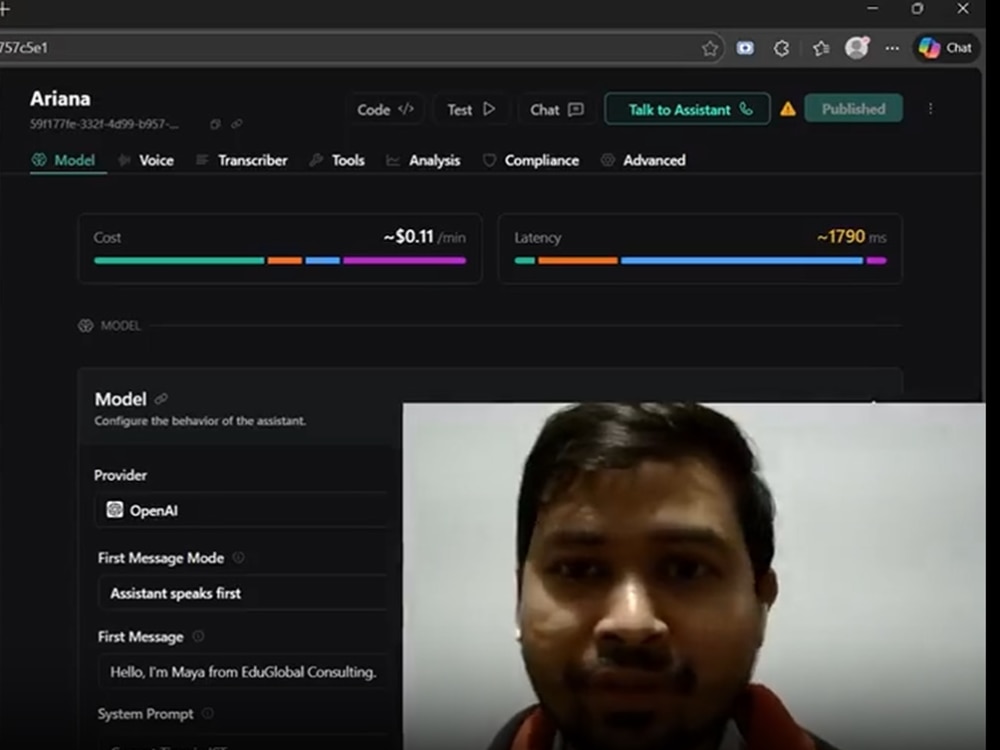
Task: Click the MODEL section header icon
Action: click(85, 326)
